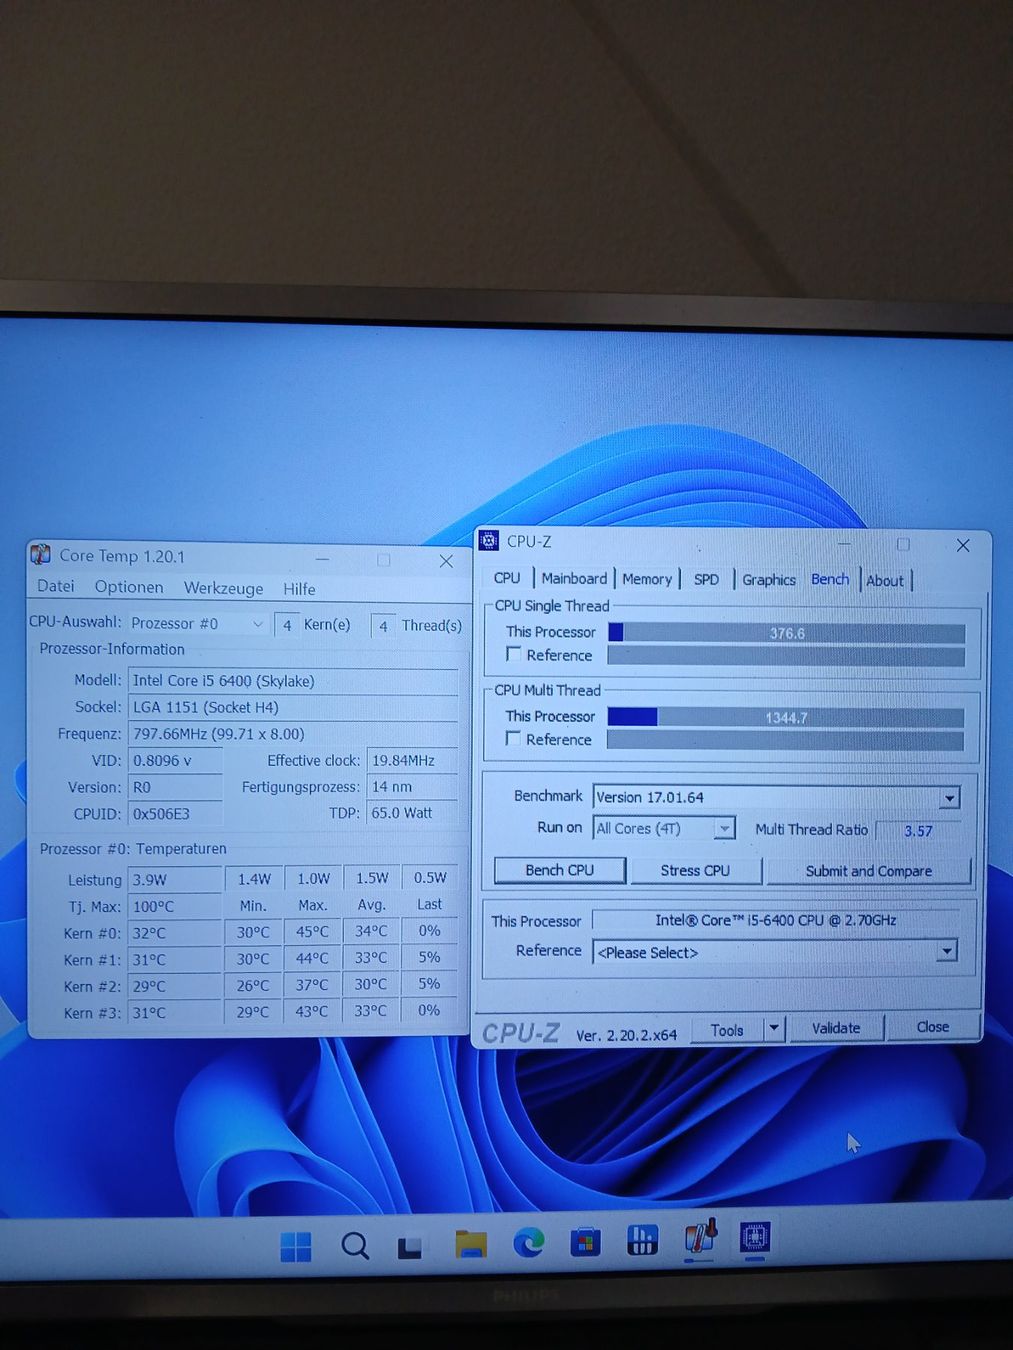Open taskbar Search
This screenshot has height=1350, width=1013.
(x=355, y=1245)
